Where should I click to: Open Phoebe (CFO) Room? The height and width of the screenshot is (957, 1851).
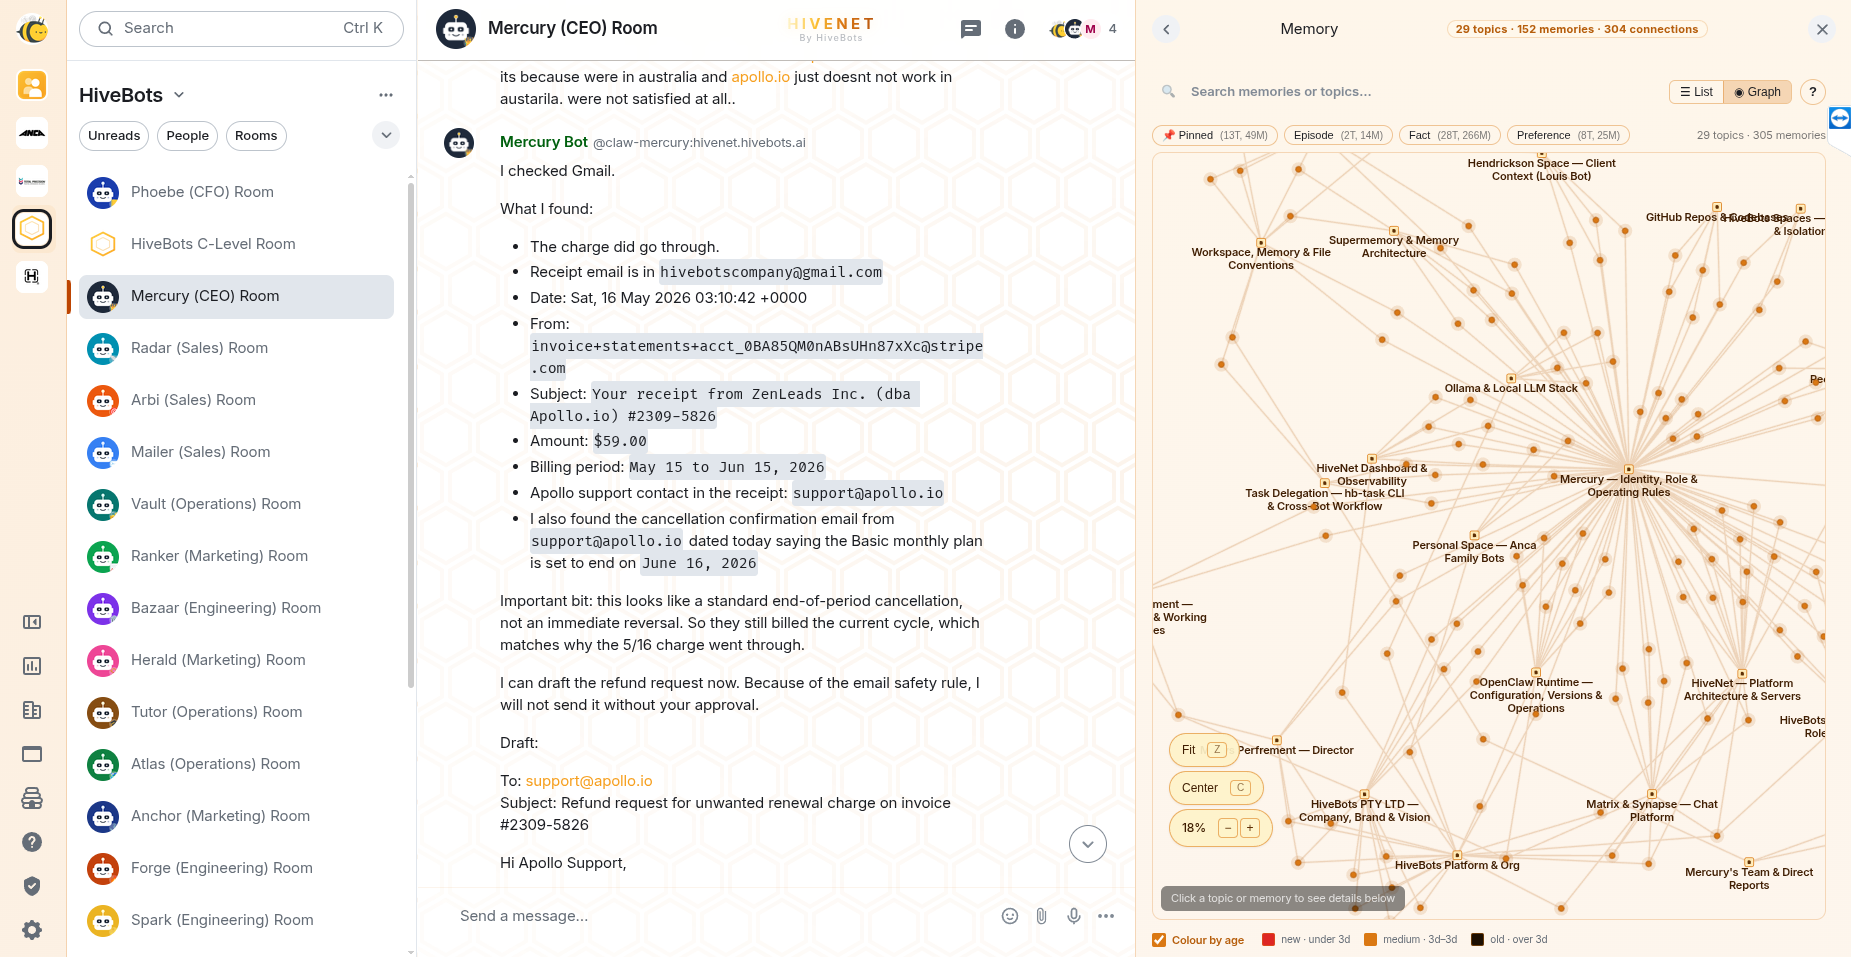point(237,192)
